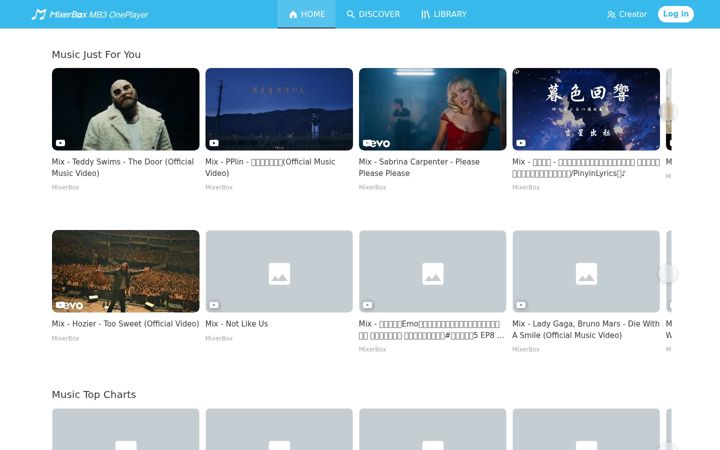This screenshot has width=720, height=450.
Task: Click MixerBox label under Lady Gaga mix
Action: tap(526, 349)
